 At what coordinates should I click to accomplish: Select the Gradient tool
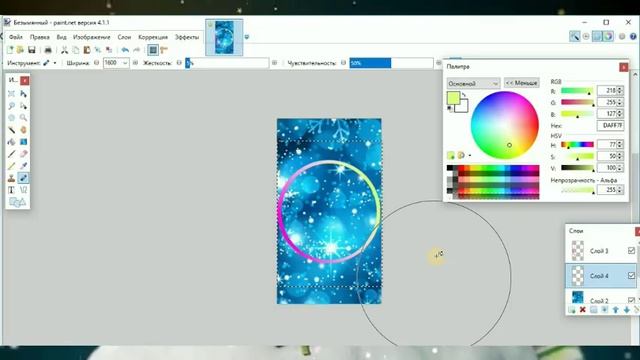coord(24,142)
